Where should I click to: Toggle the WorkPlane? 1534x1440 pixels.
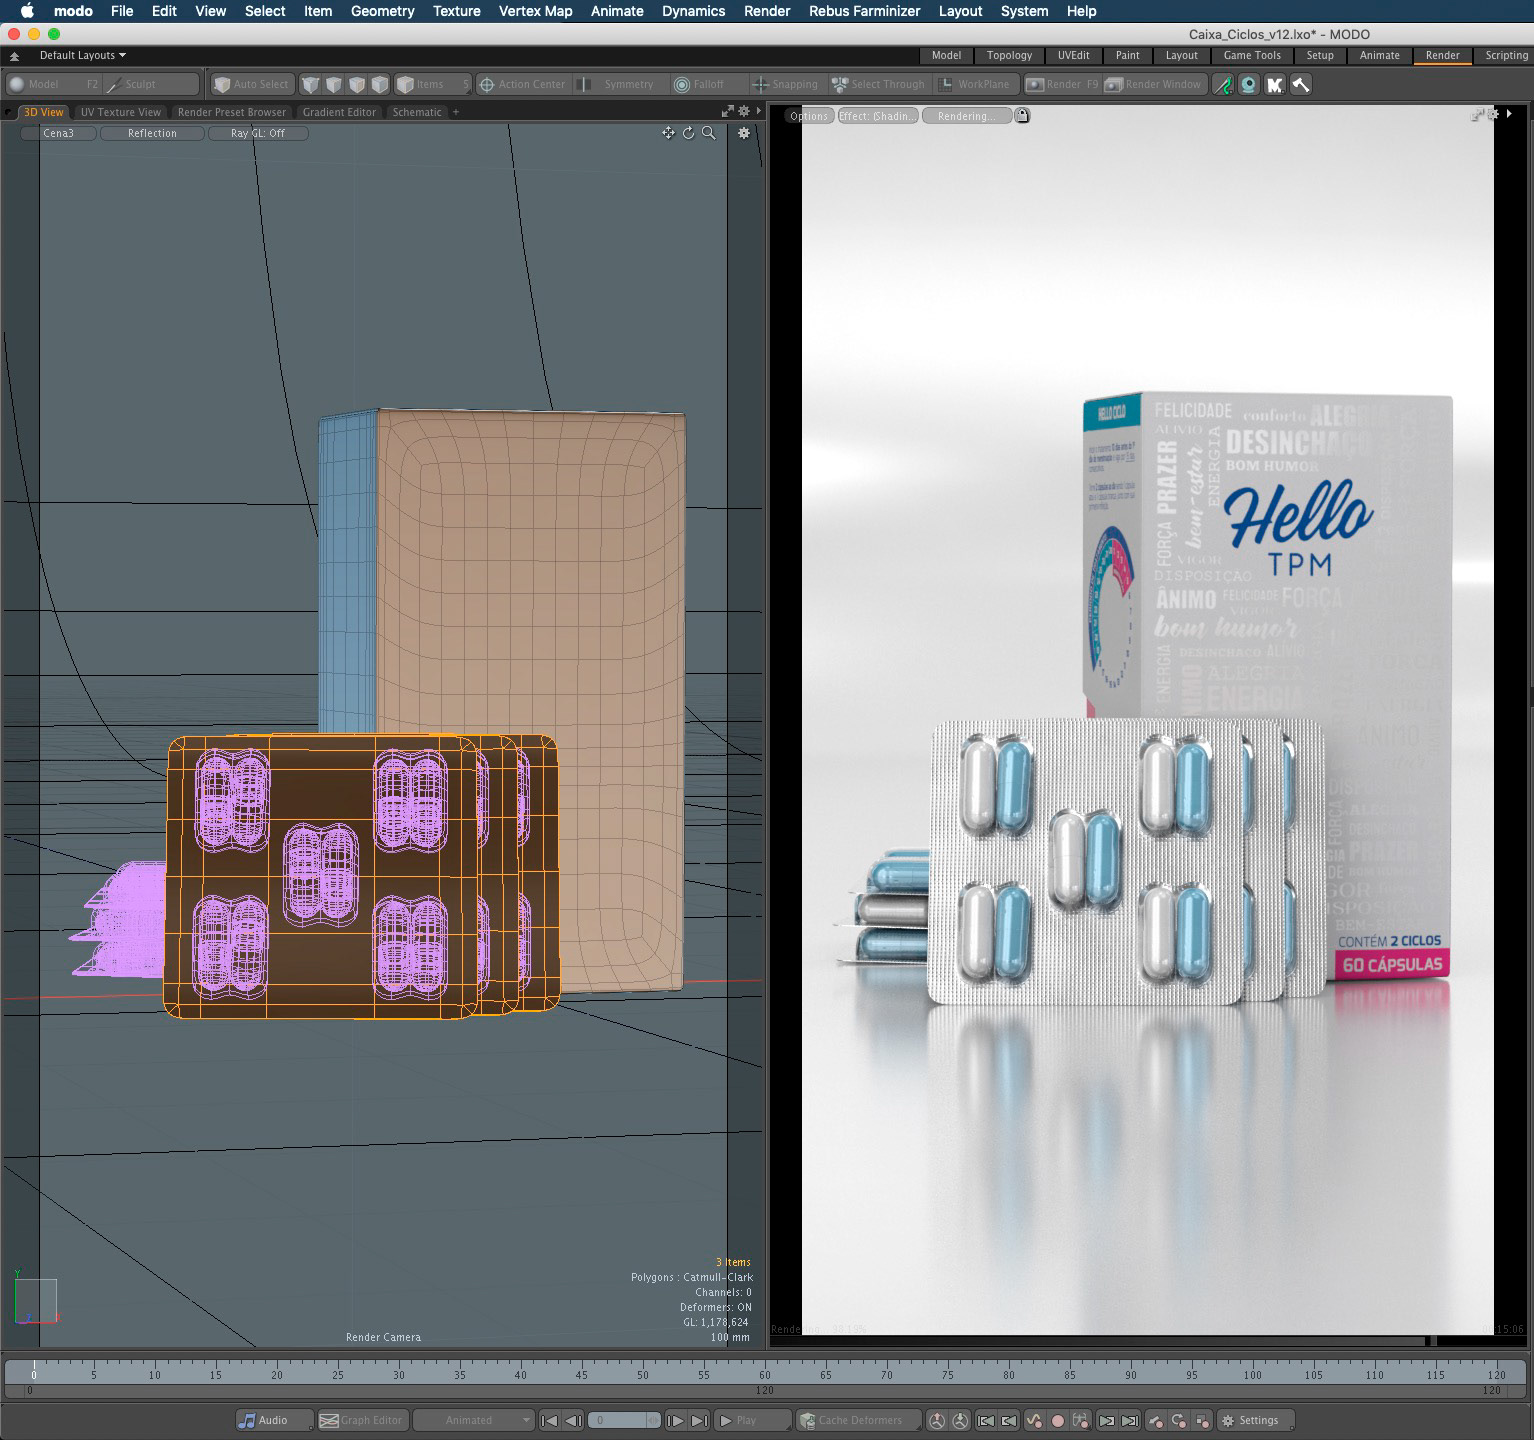tap(975, 85)
